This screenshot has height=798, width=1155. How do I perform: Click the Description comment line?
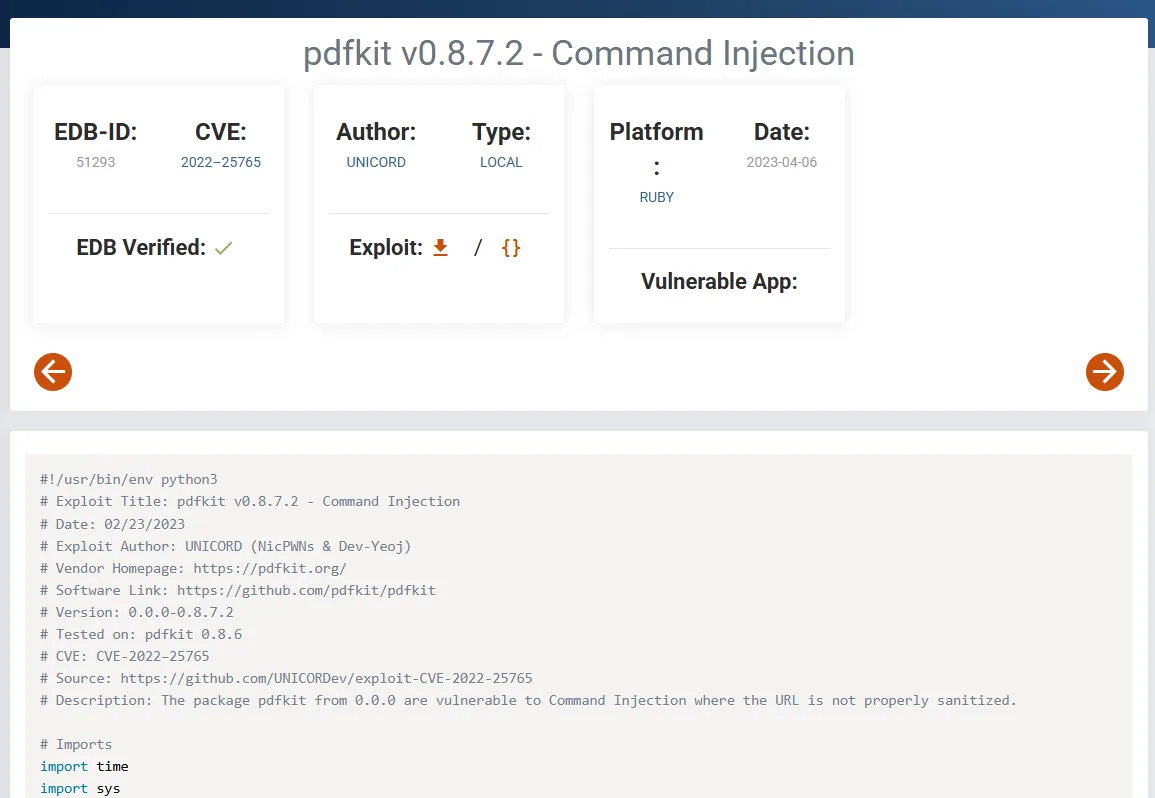528,701
